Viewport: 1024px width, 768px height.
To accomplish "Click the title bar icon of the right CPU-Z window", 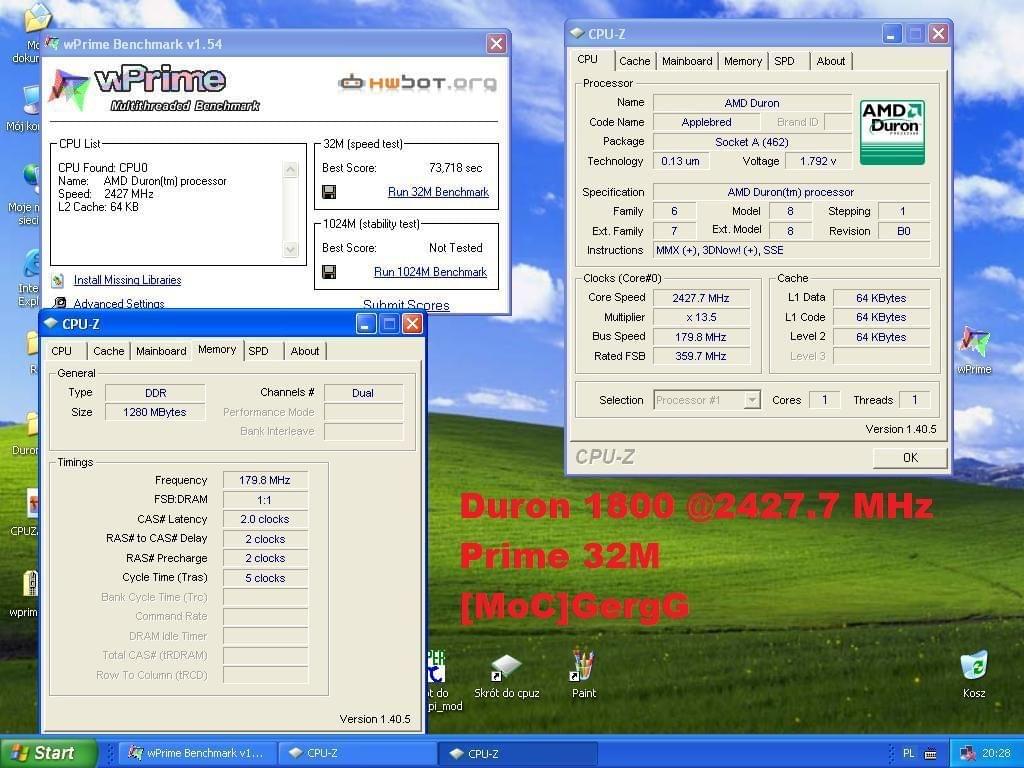I will [577, 33].
